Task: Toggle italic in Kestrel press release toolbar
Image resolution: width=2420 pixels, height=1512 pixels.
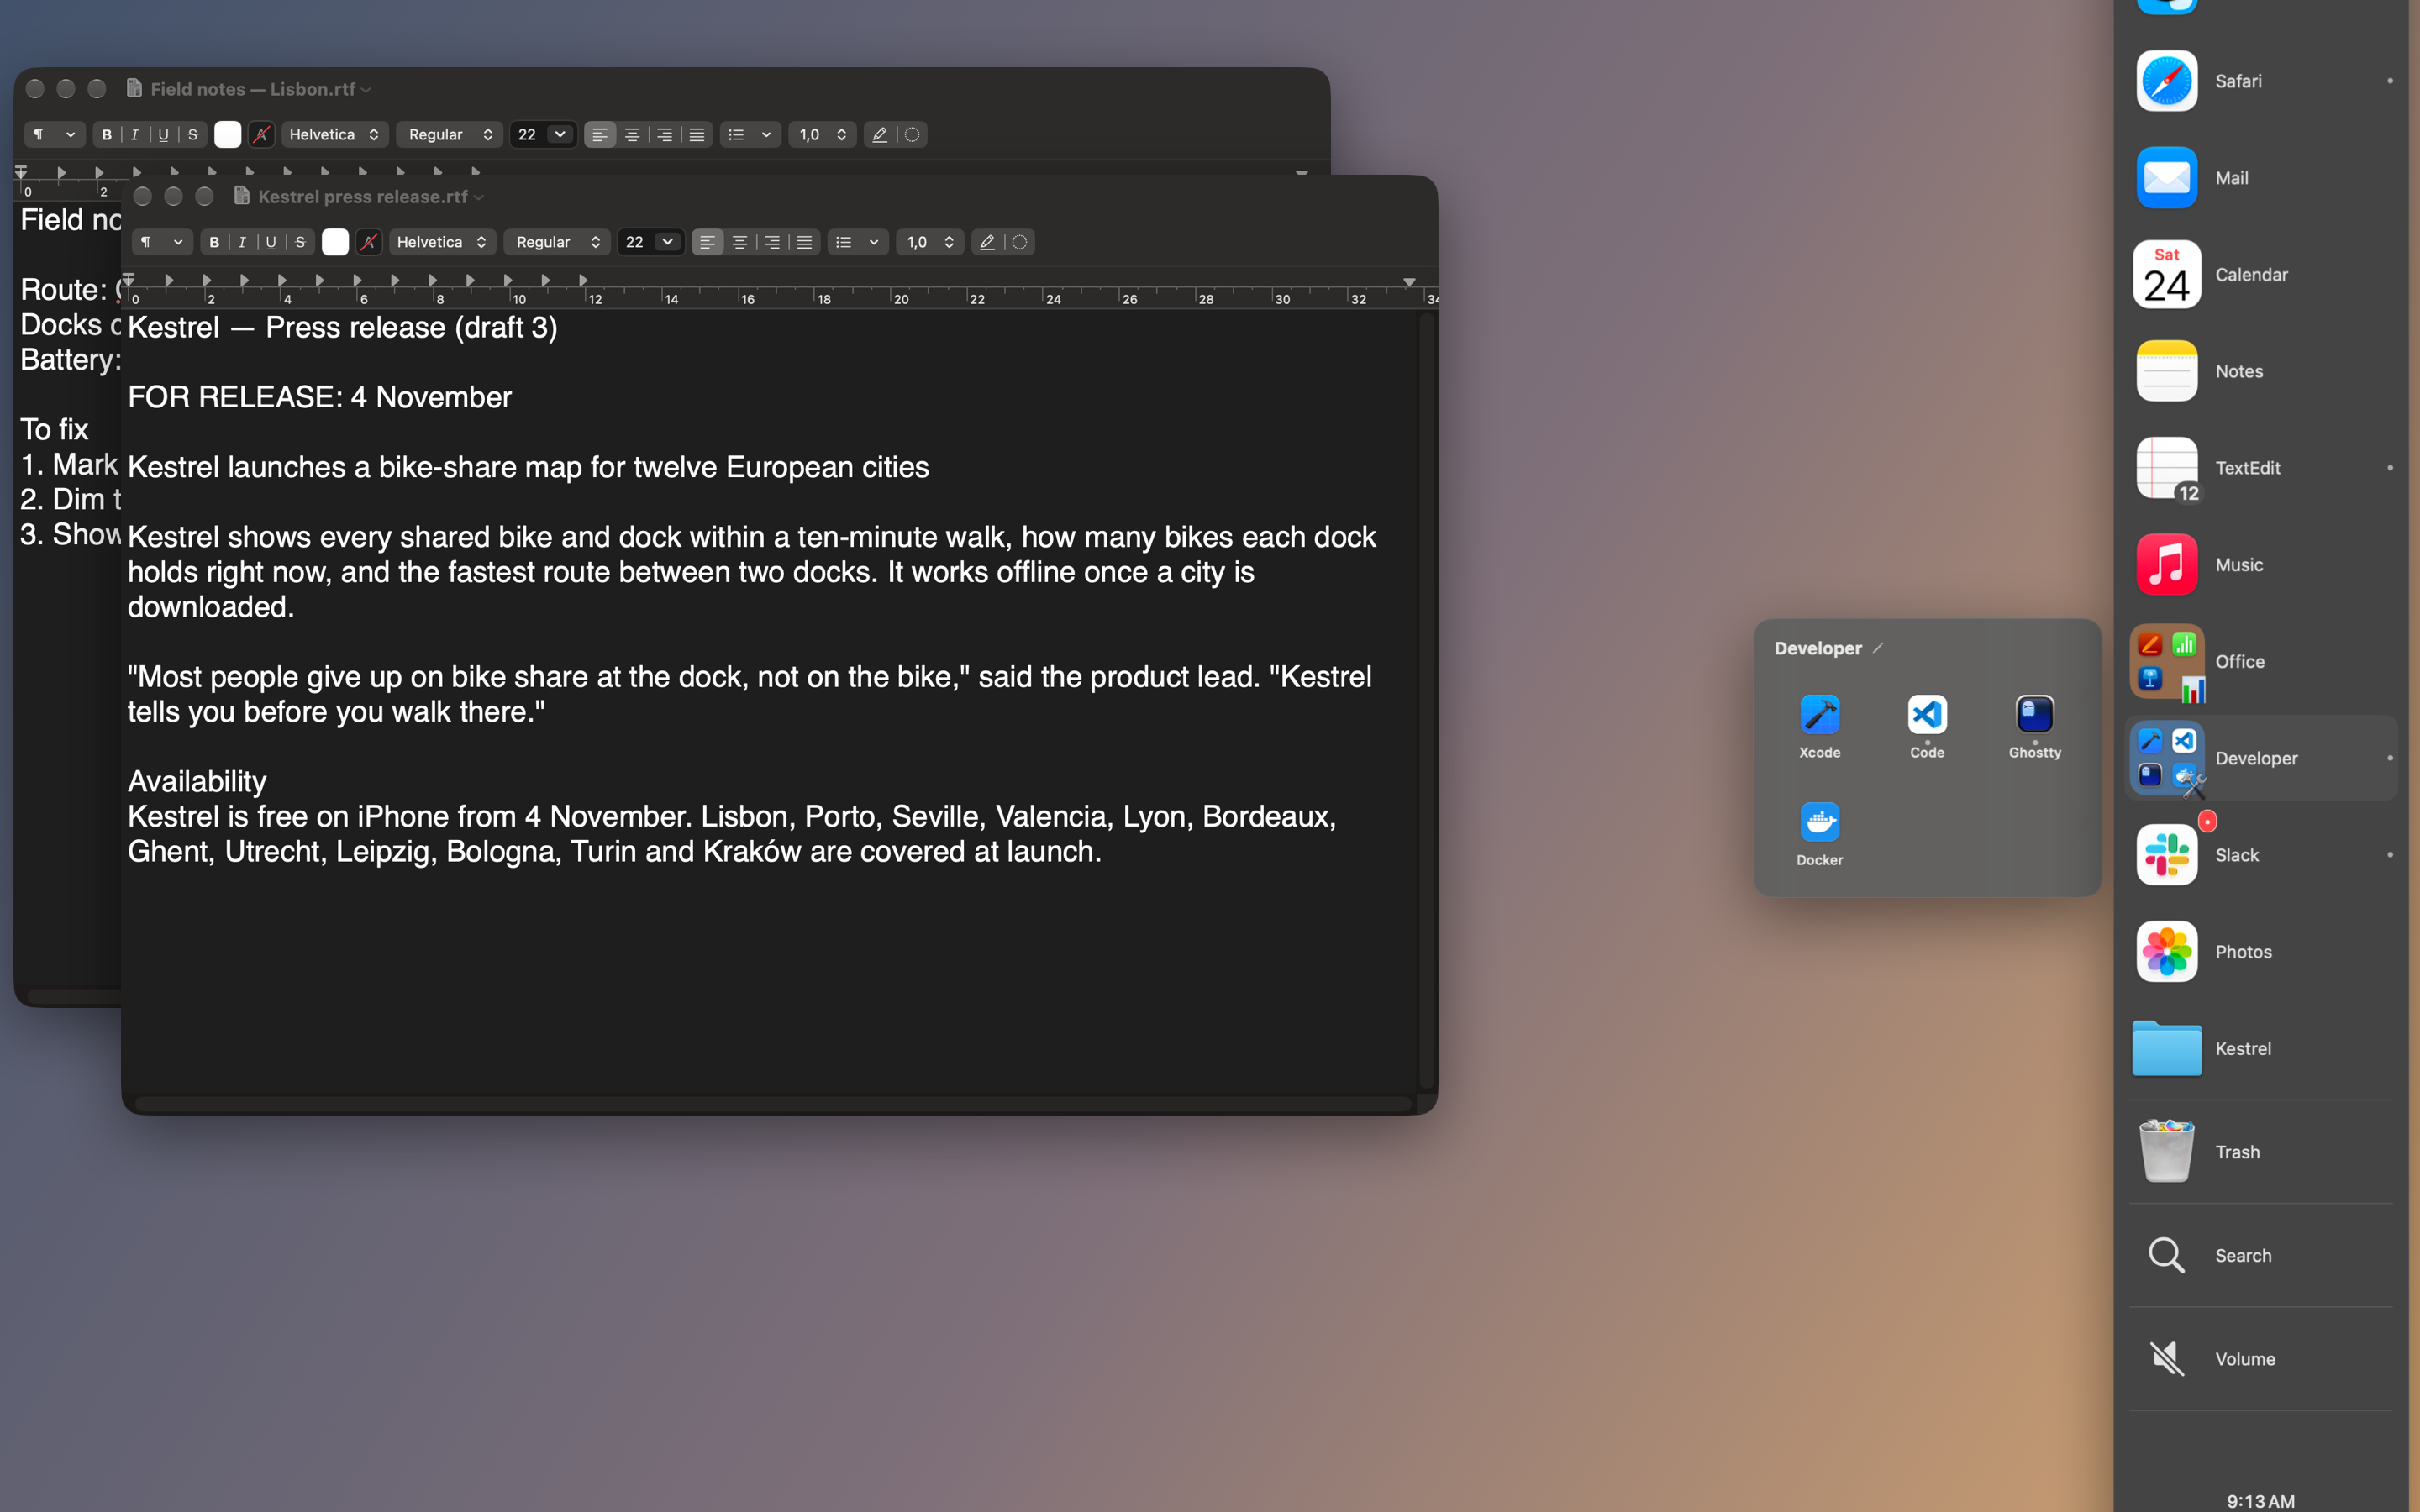Action: 242,242
